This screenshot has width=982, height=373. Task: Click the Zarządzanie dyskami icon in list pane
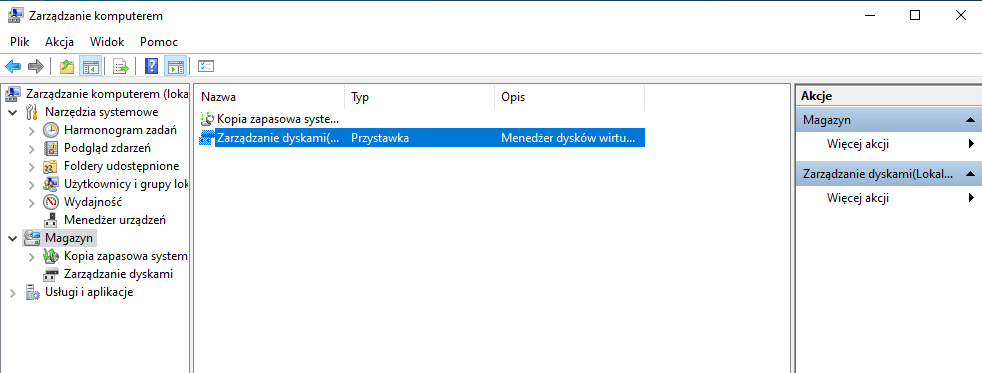207,138
